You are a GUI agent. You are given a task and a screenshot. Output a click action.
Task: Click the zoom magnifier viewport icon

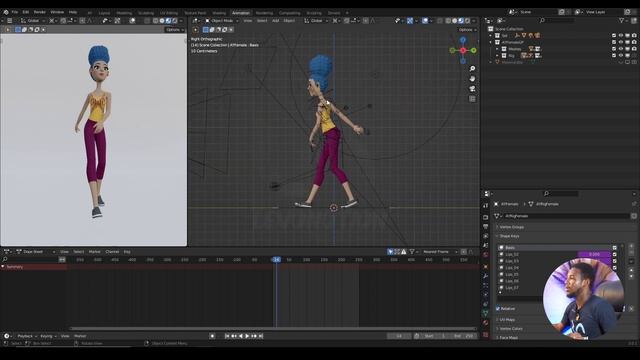[x=472, y=69]
